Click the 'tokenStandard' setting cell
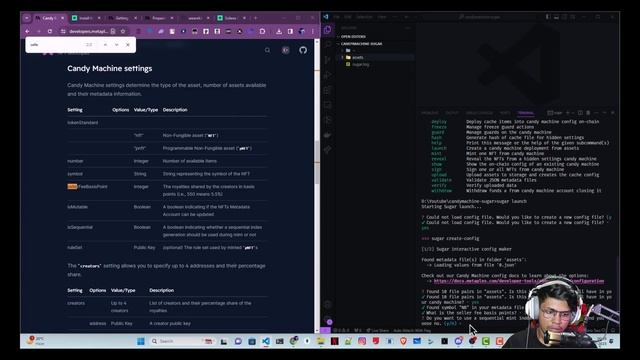The width and height of the screenshot is (640, 360). (x=83, y=122)
